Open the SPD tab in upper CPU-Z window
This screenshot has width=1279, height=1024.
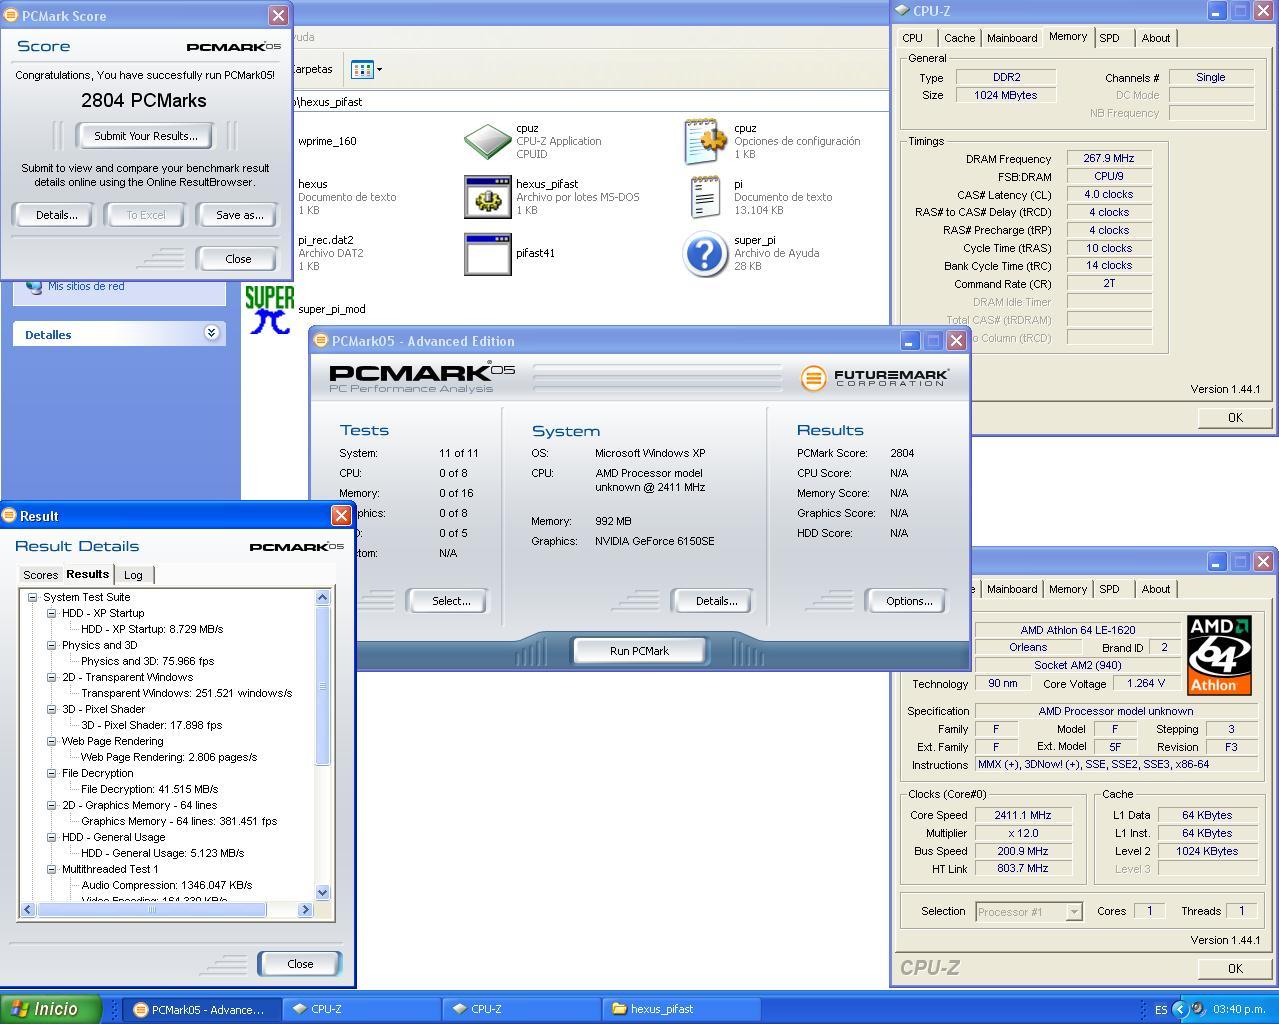coord(1109,38)
